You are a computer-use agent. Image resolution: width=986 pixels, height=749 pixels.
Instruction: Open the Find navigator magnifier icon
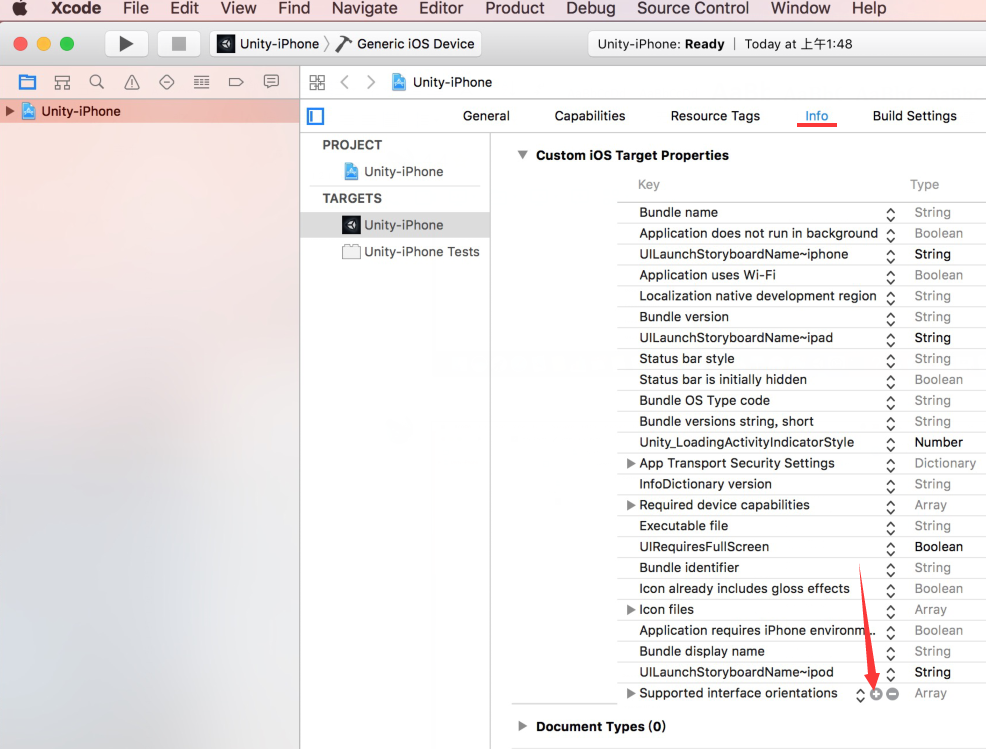97,82
